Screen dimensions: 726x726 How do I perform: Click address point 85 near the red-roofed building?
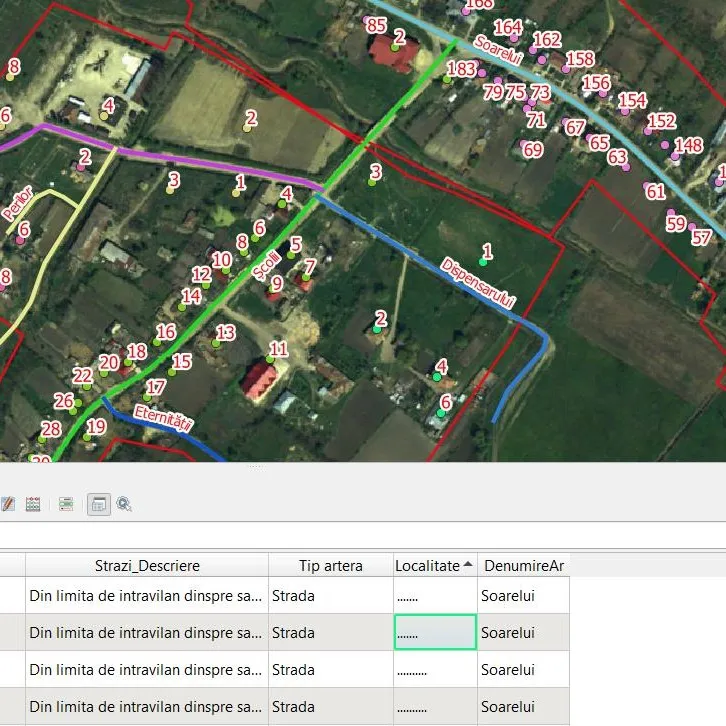coord(370,39)
